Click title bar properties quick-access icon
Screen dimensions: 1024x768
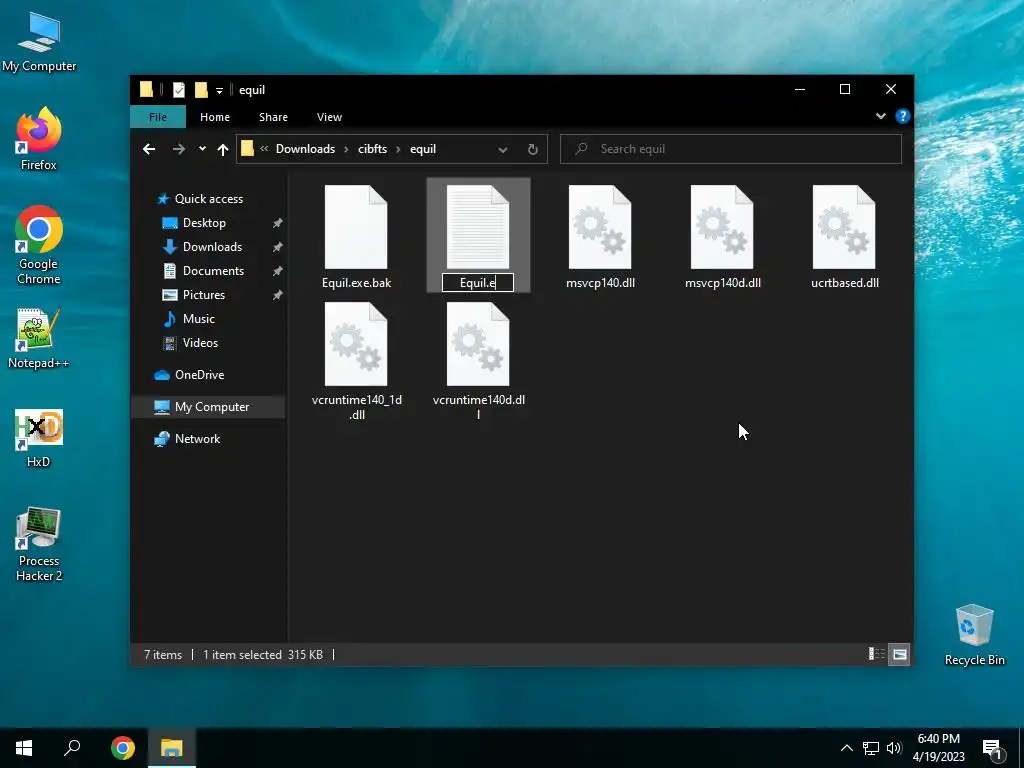(178, 90)
